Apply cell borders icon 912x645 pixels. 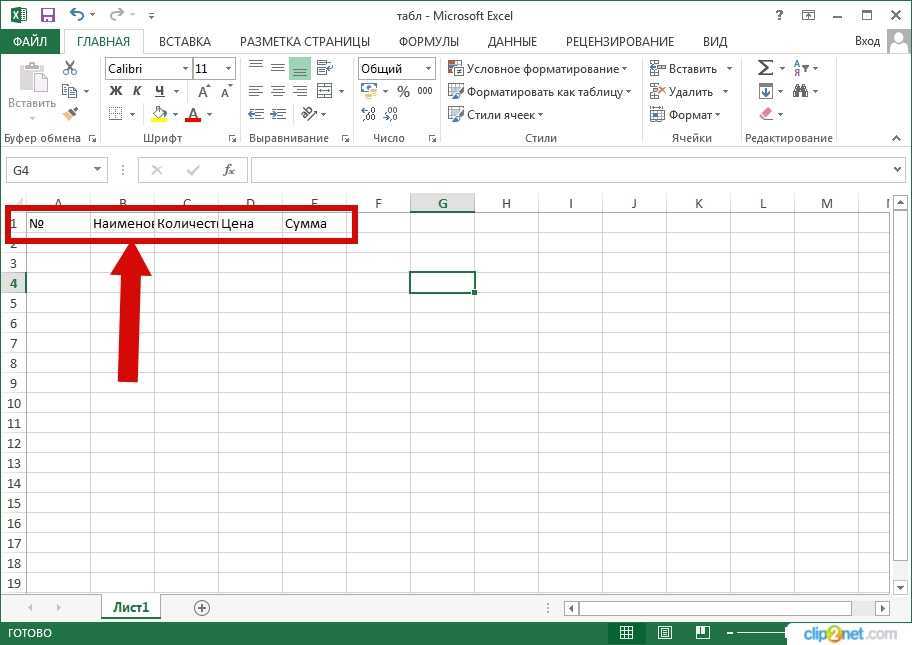[x=116, y=113]
